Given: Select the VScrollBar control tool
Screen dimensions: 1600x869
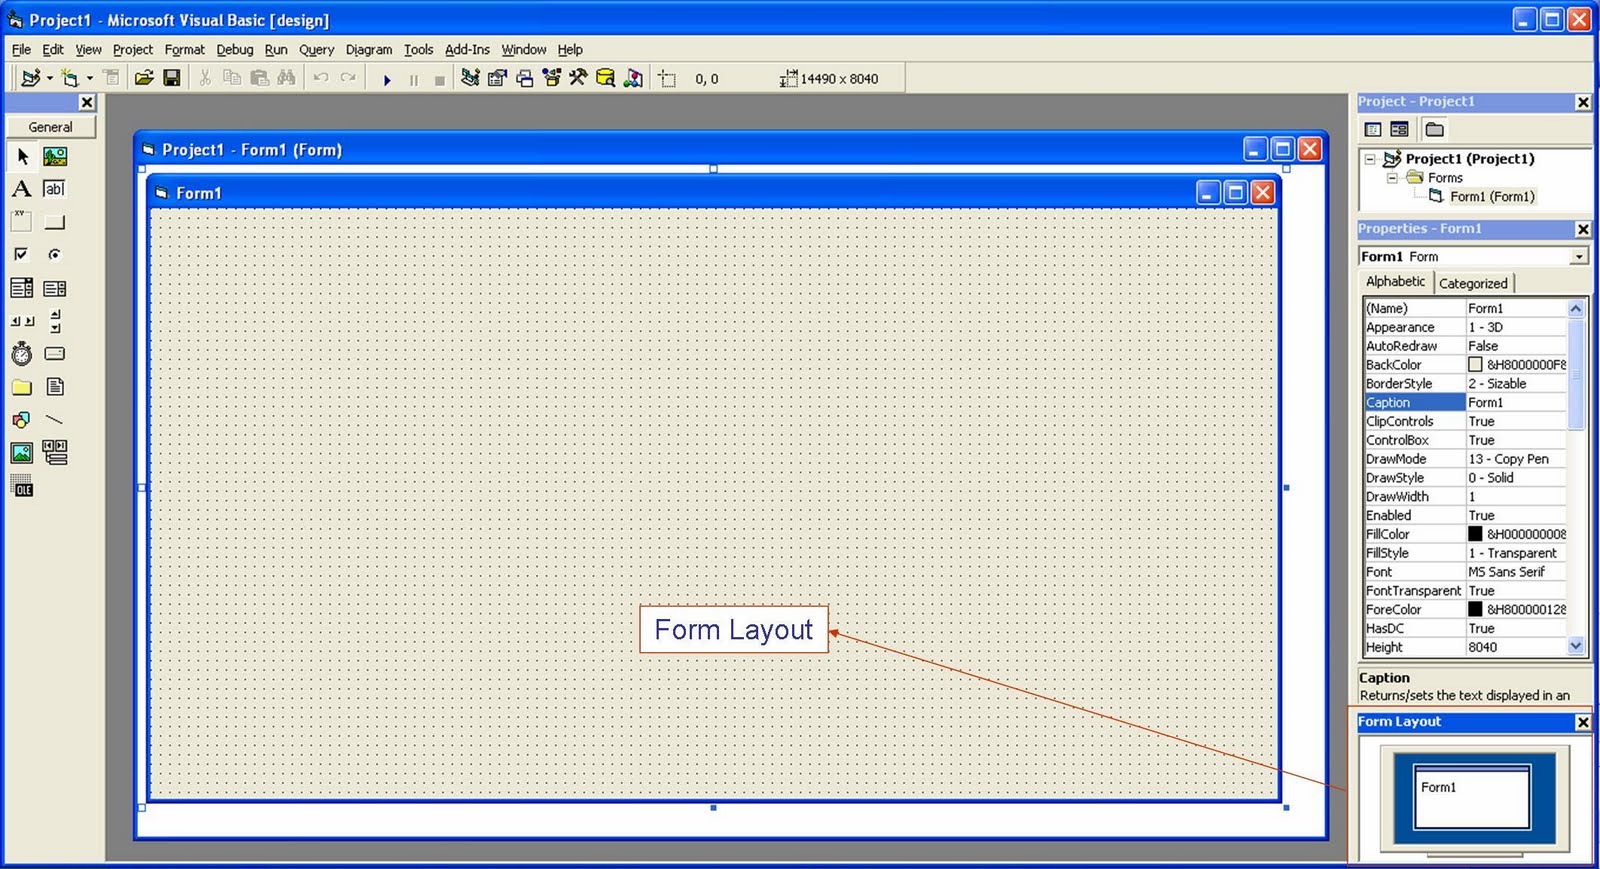Looking at the screenshot, I should click(x=55, y=321).
